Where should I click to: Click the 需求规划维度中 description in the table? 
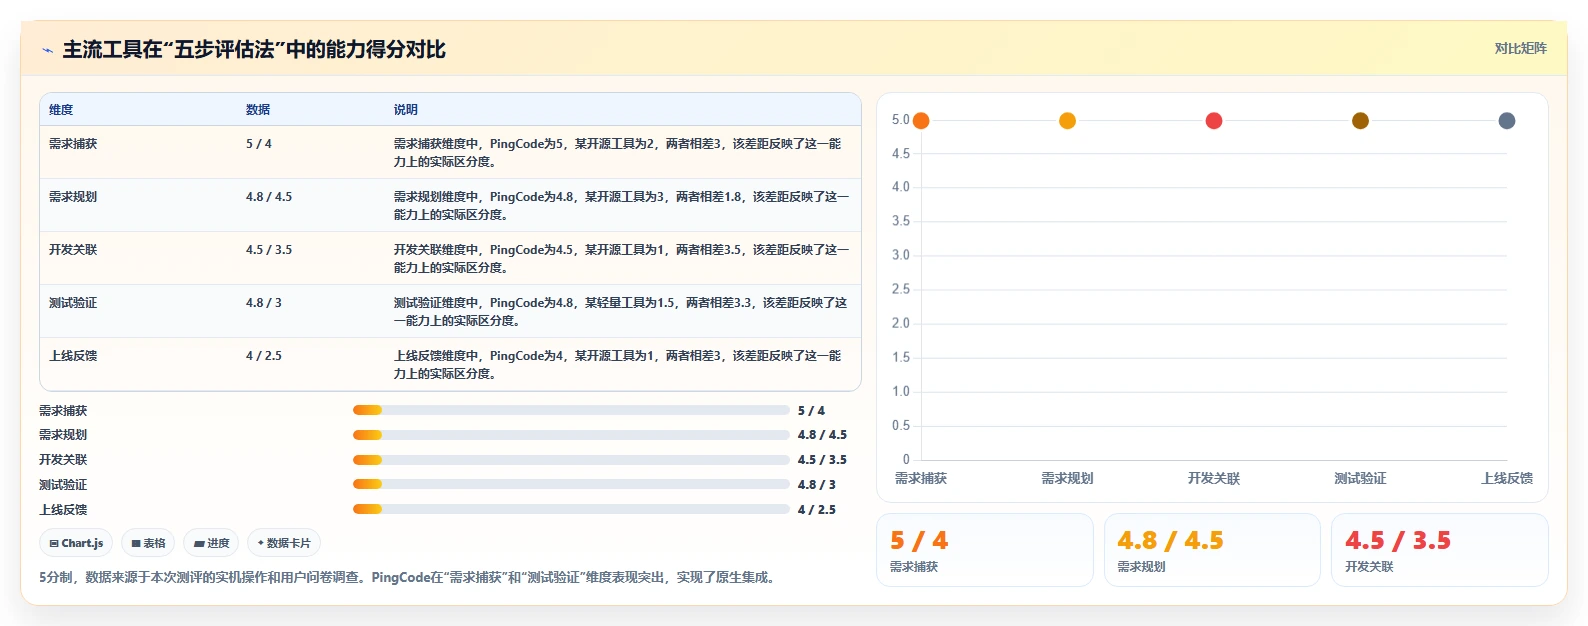(621, 206)
